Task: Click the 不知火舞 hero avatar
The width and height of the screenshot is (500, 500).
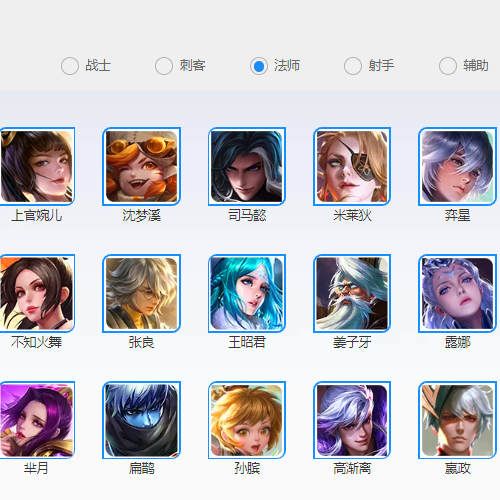Action: tap(37, 293)
